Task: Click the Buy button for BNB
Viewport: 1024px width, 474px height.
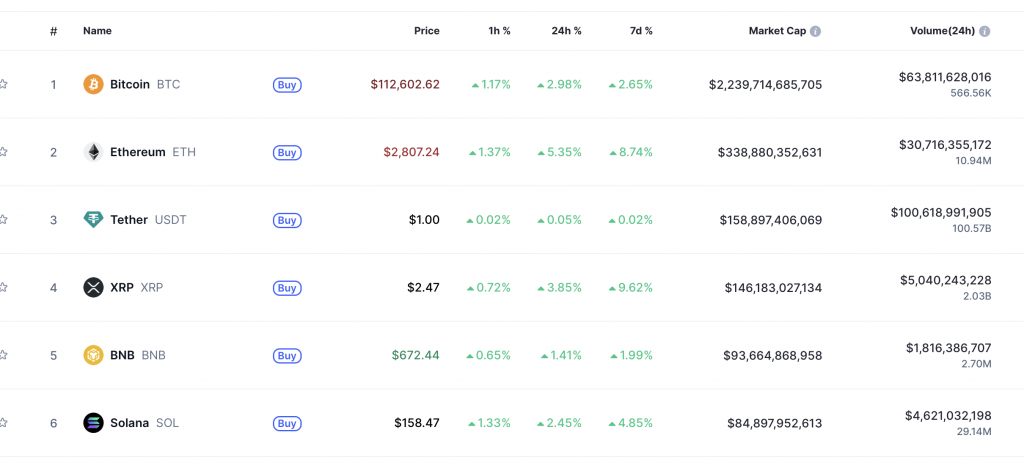Action: coord(287,356)
